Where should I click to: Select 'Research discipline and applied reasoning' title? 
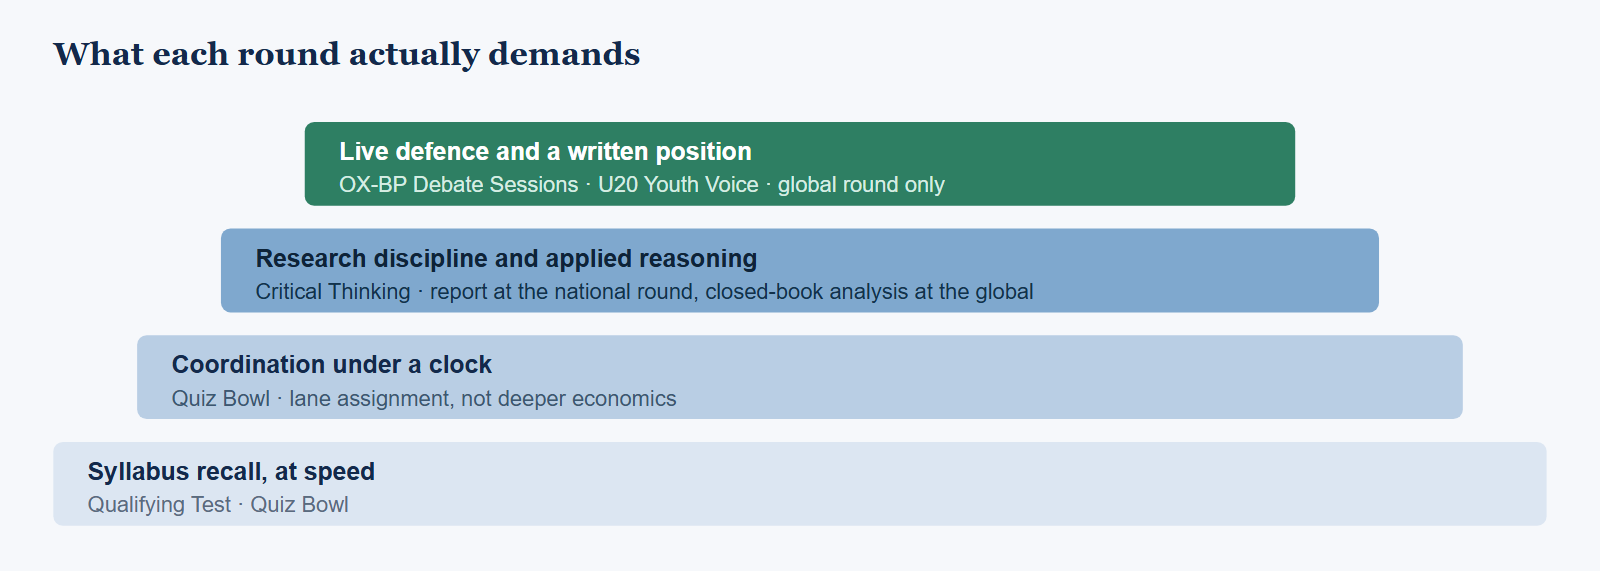point(506,258)
